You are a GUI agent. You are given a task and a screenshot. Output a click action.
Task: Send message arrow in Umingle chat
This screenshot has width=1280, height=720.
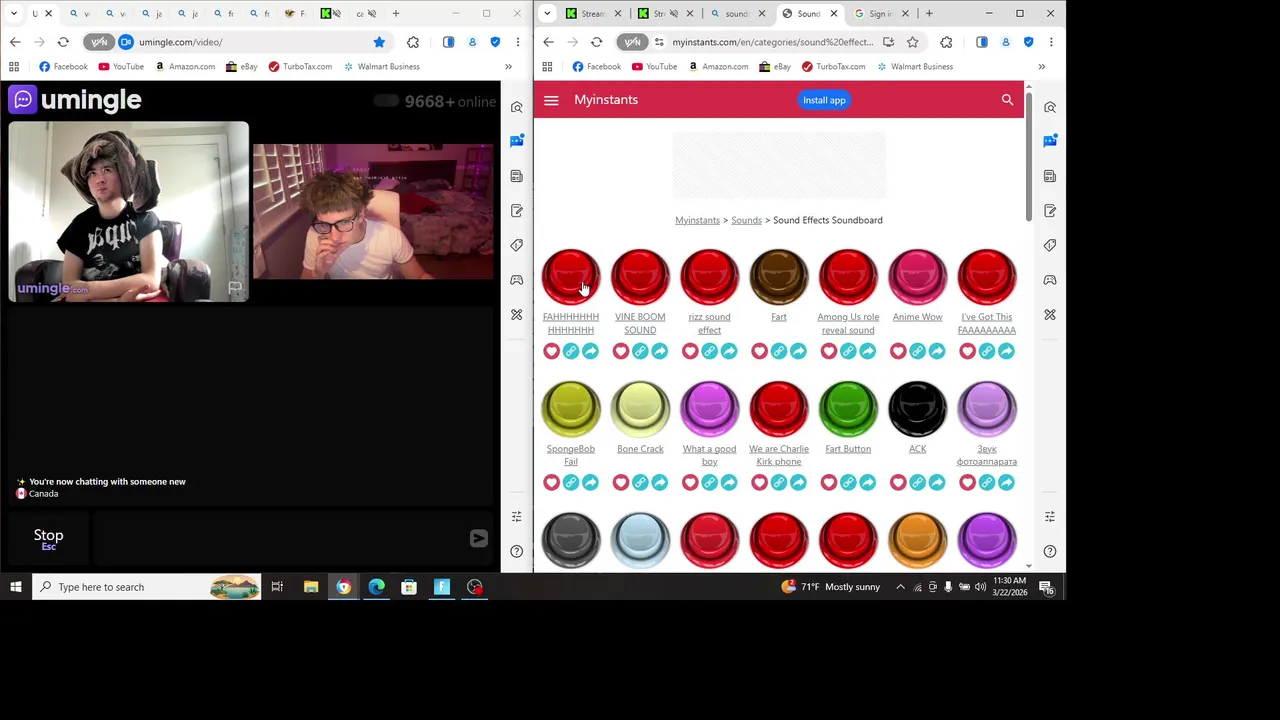point(478,539)
